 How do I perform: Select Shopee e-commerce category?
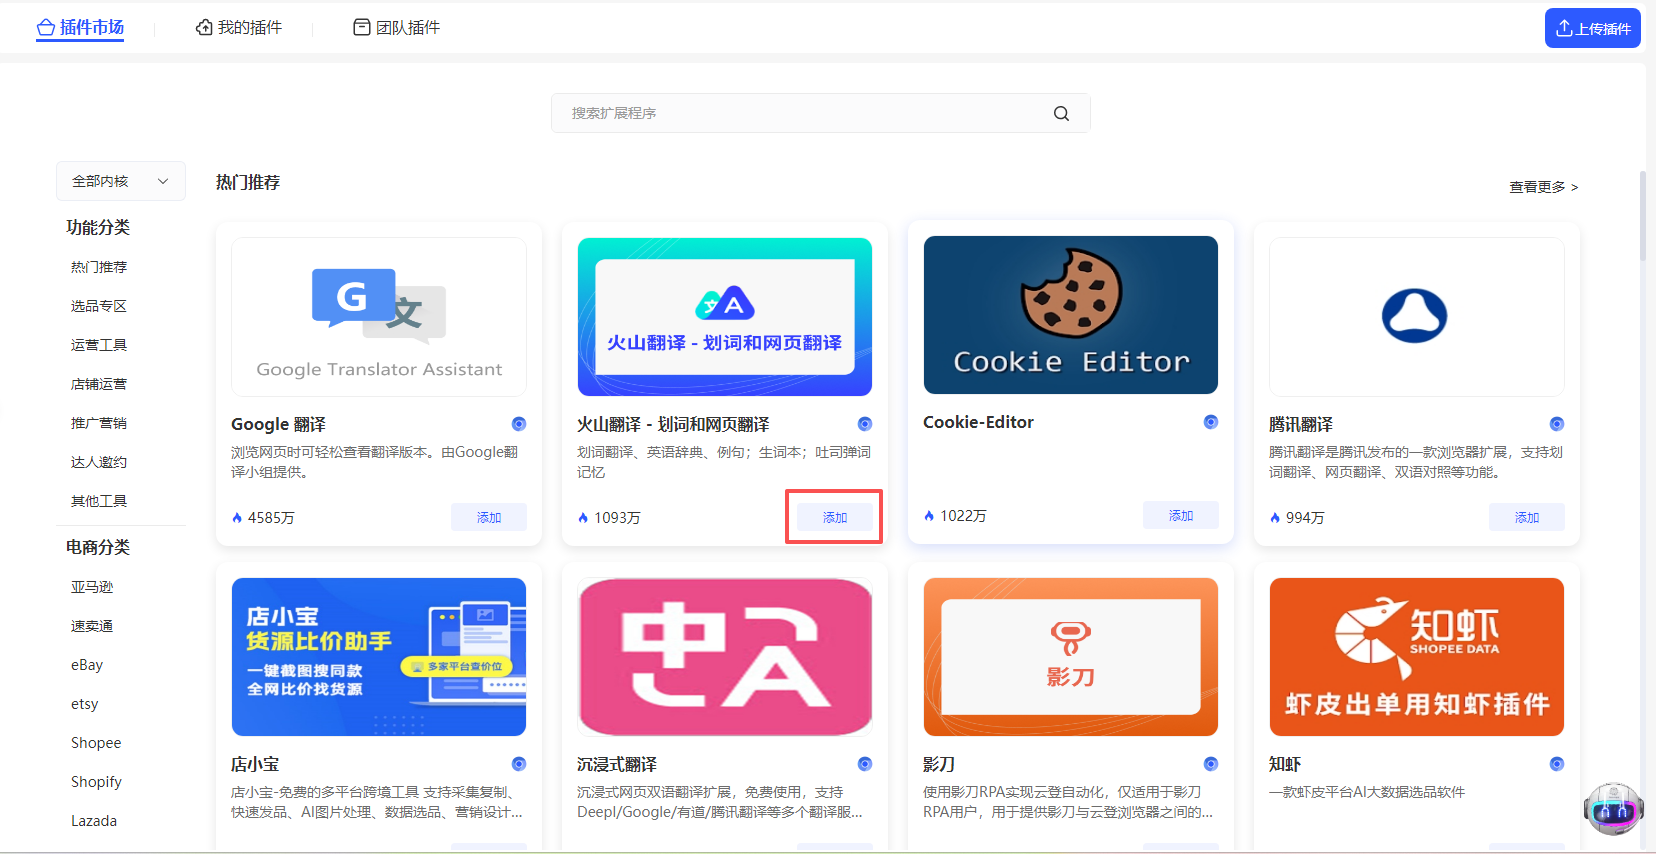96,743
